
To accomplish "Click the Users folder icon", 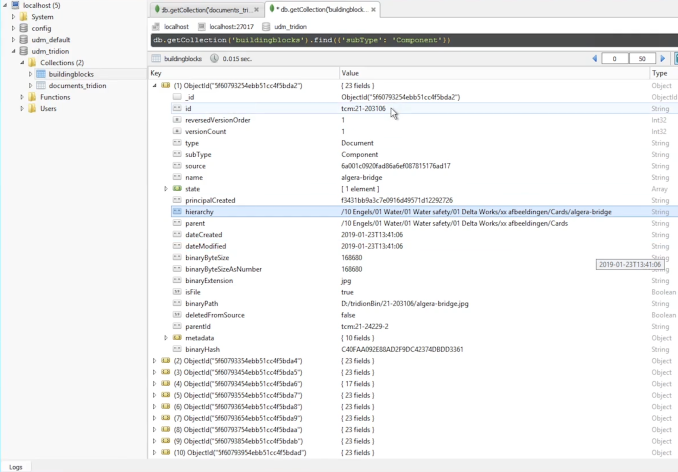I will coord(32,108).
